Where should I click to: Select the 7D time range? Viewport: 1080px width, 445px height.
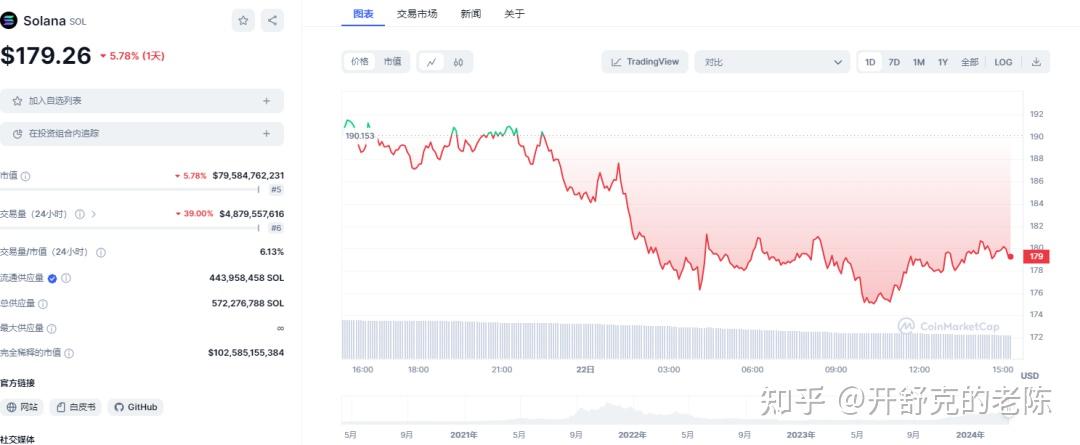[x=894, y=62]
